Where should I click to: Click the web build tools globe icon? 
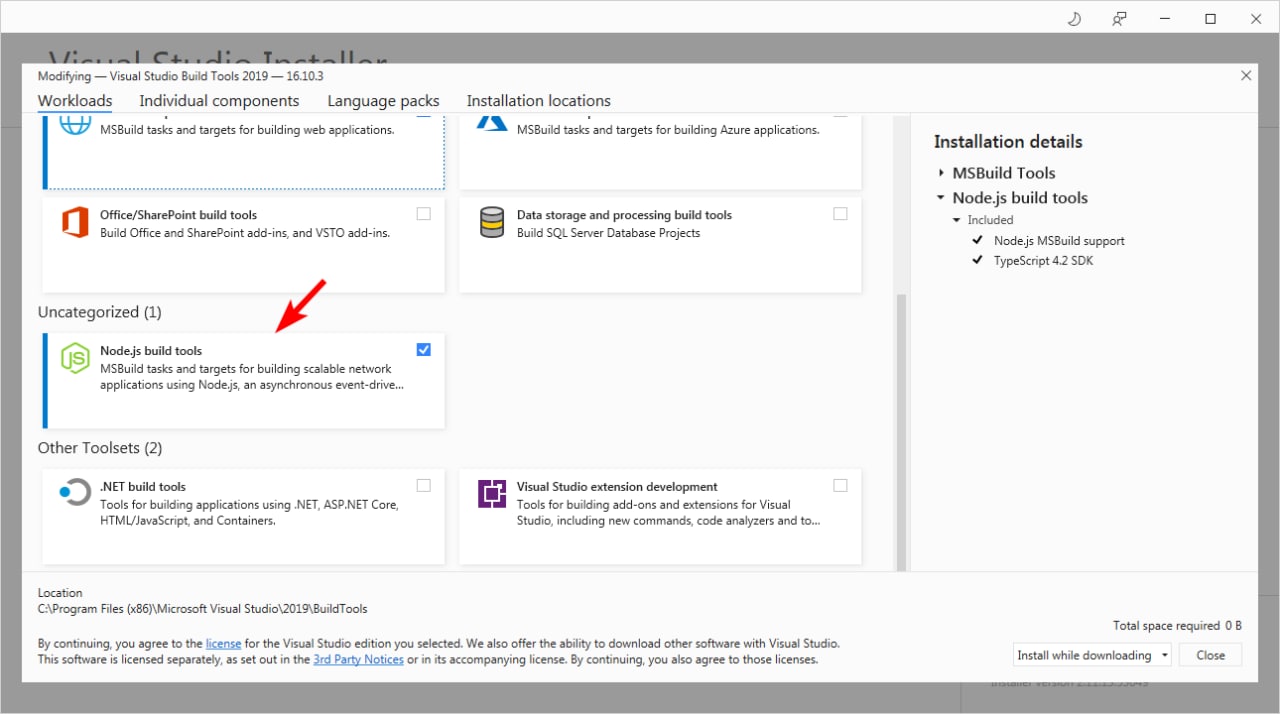tap(75, 124)
